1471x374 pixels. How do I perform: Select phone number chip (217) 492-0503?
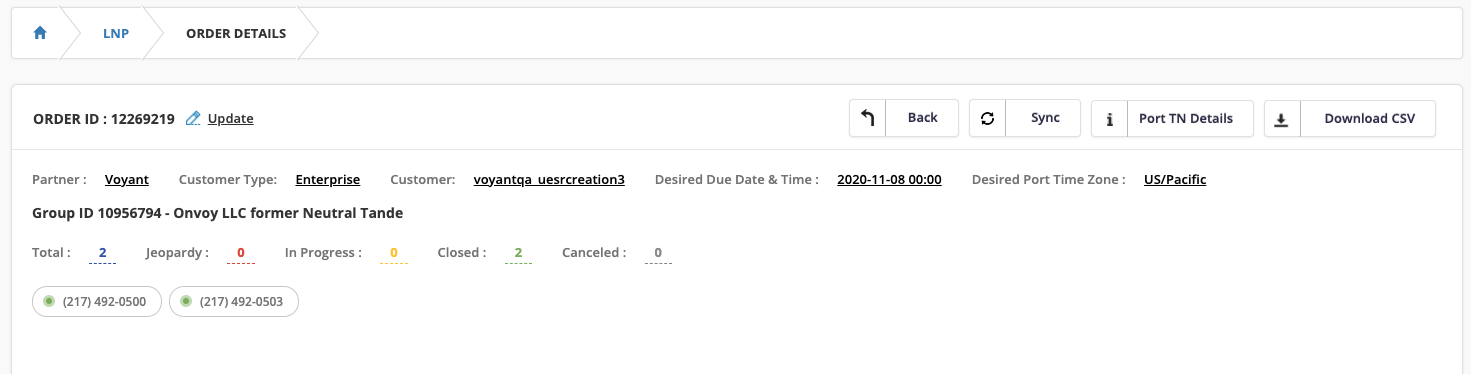[234, 301]
